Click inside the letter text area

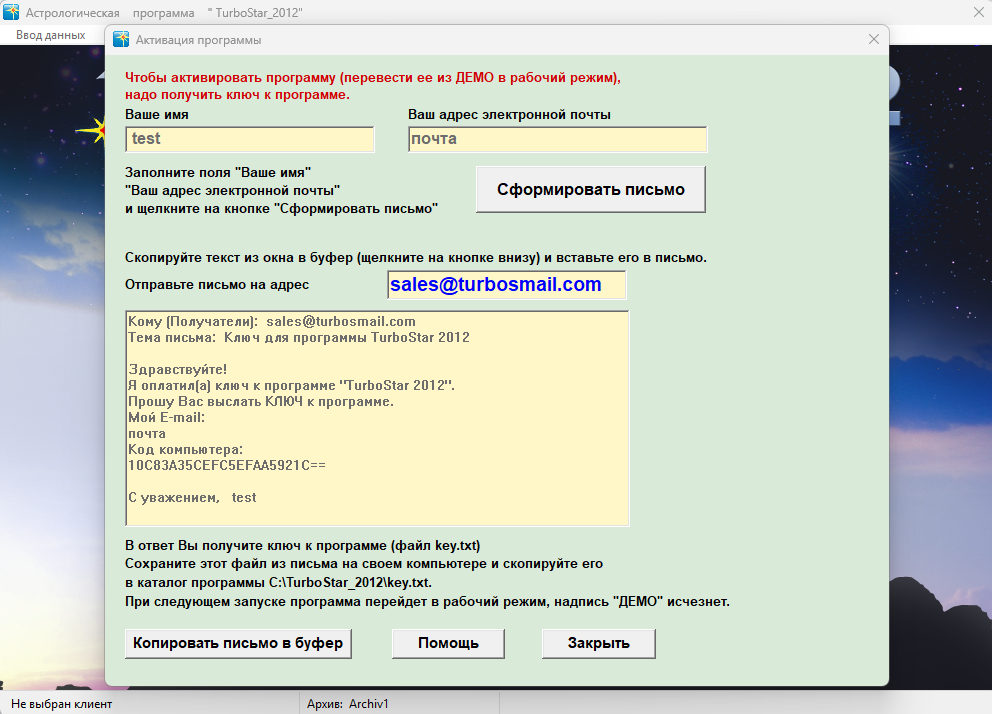[x=378, y=418]
